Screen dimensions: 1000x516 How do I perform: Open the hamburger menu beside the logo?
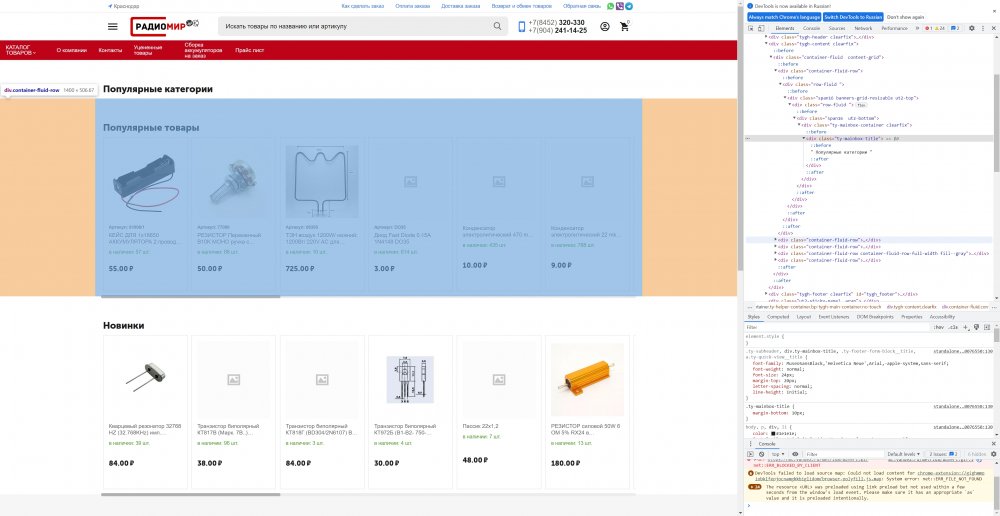[x=113, y=26]
